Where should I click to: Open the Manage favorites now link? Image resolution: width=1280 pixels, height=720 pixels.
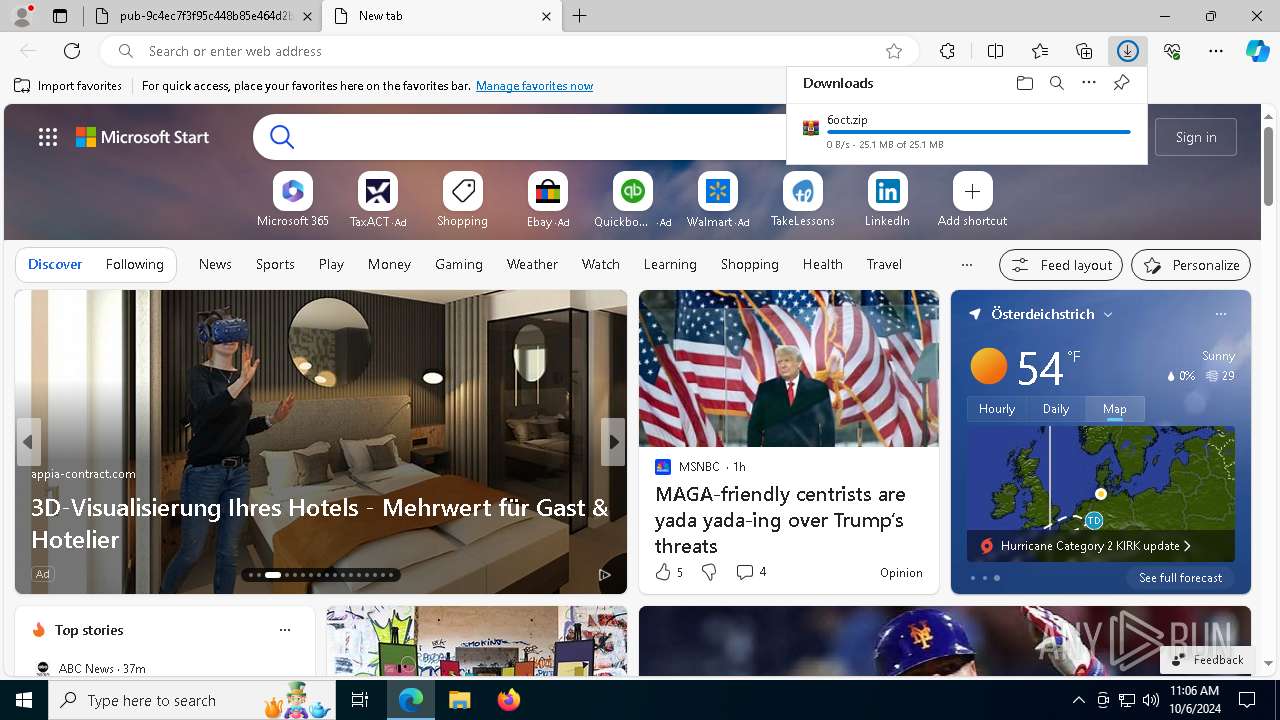click(534, 86)
